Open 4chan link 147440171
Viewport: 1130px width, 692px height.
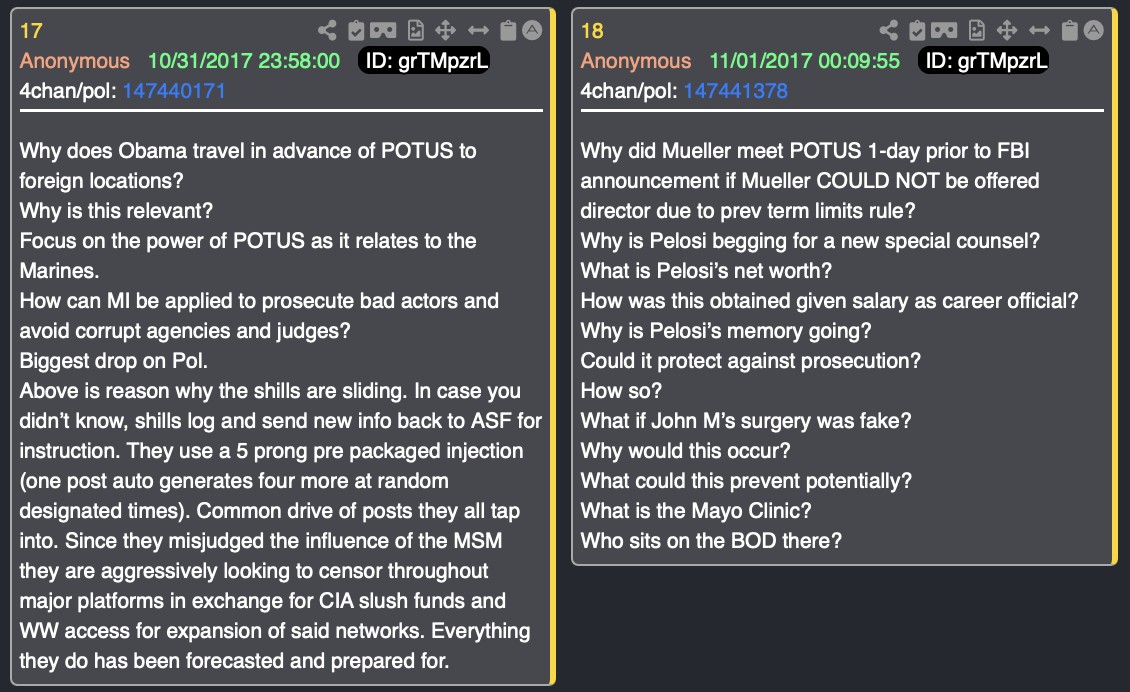[174, 91]
